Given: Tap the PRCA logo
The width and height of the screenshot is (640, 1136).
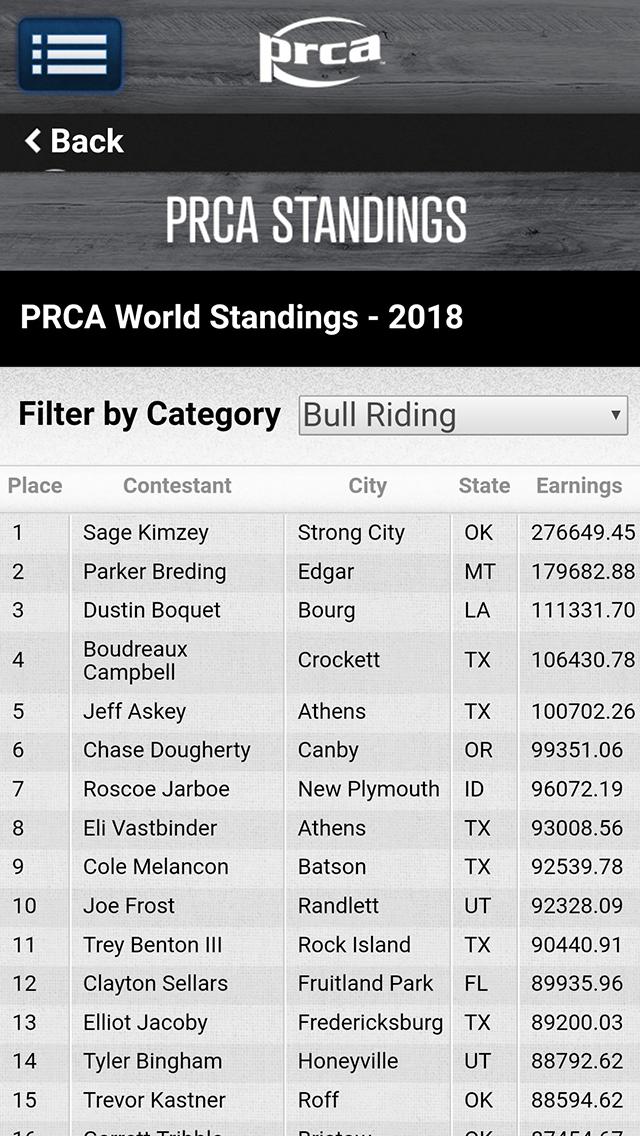Looking at the screenshot, I should 320,52.
